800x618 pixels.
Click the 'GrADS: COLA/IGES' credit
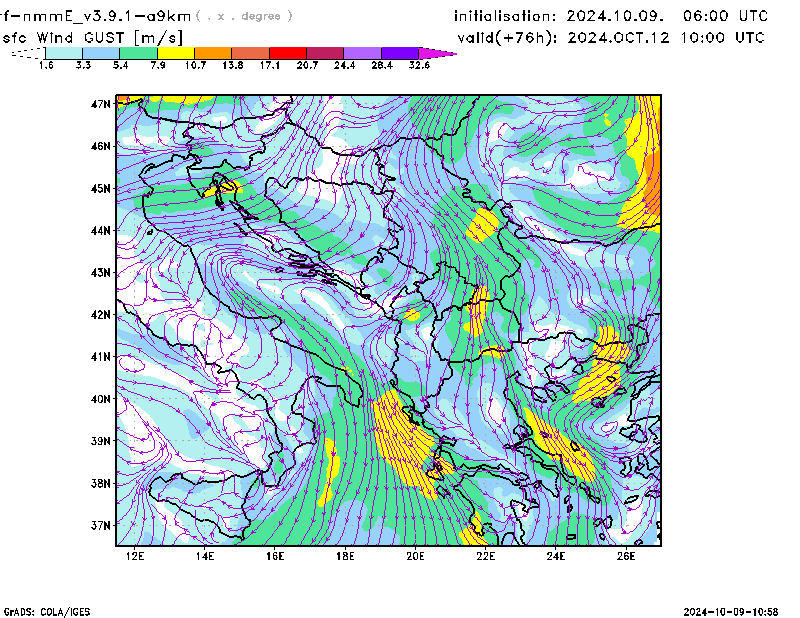pyautogui.click(x=47, y=612)
